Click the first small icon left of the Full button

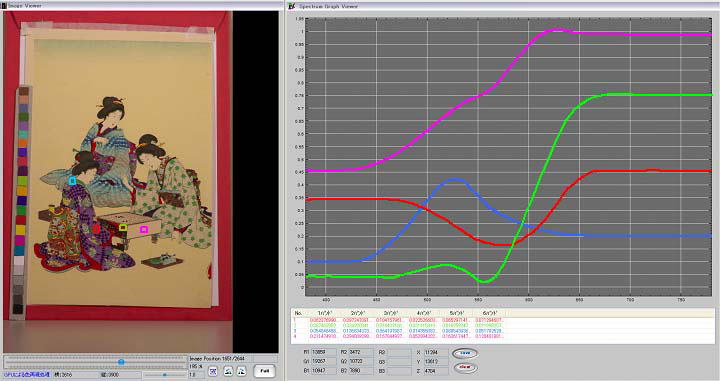coord(213,371)
